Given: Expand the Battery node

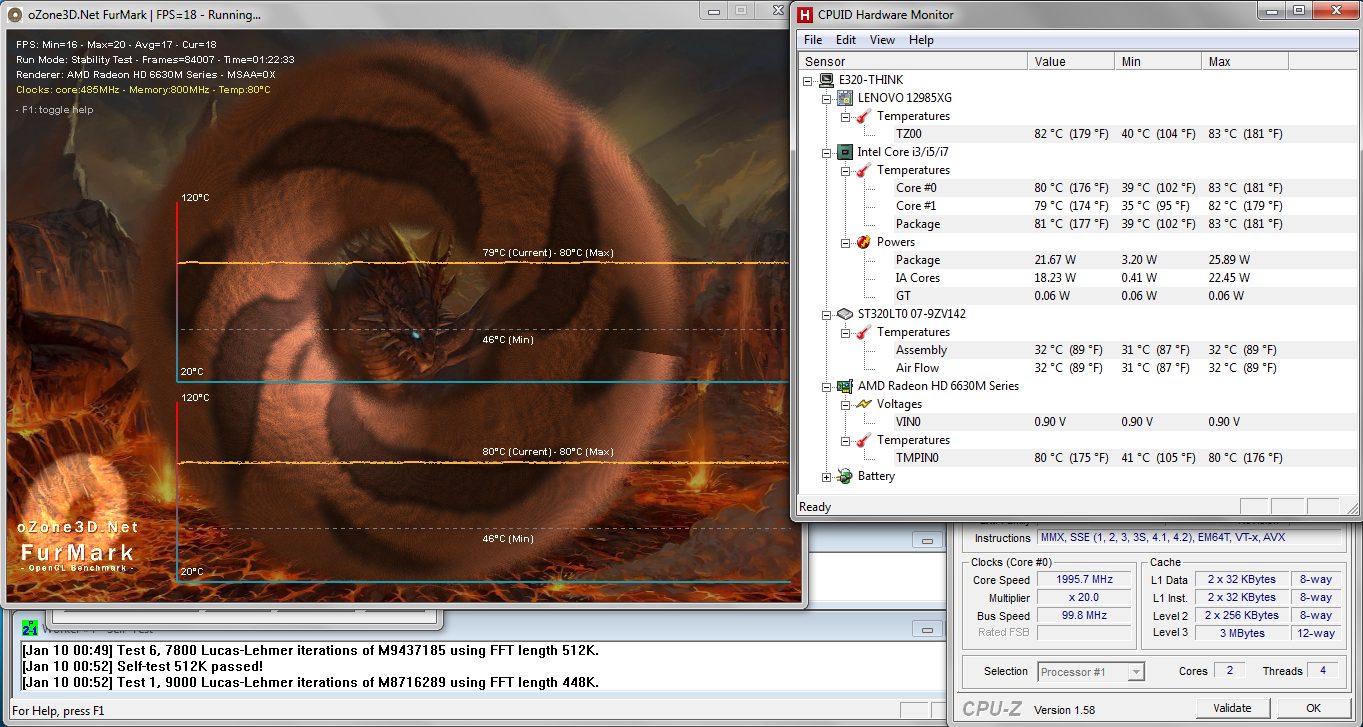Looking at the screenshot, I should click(826, 476).
